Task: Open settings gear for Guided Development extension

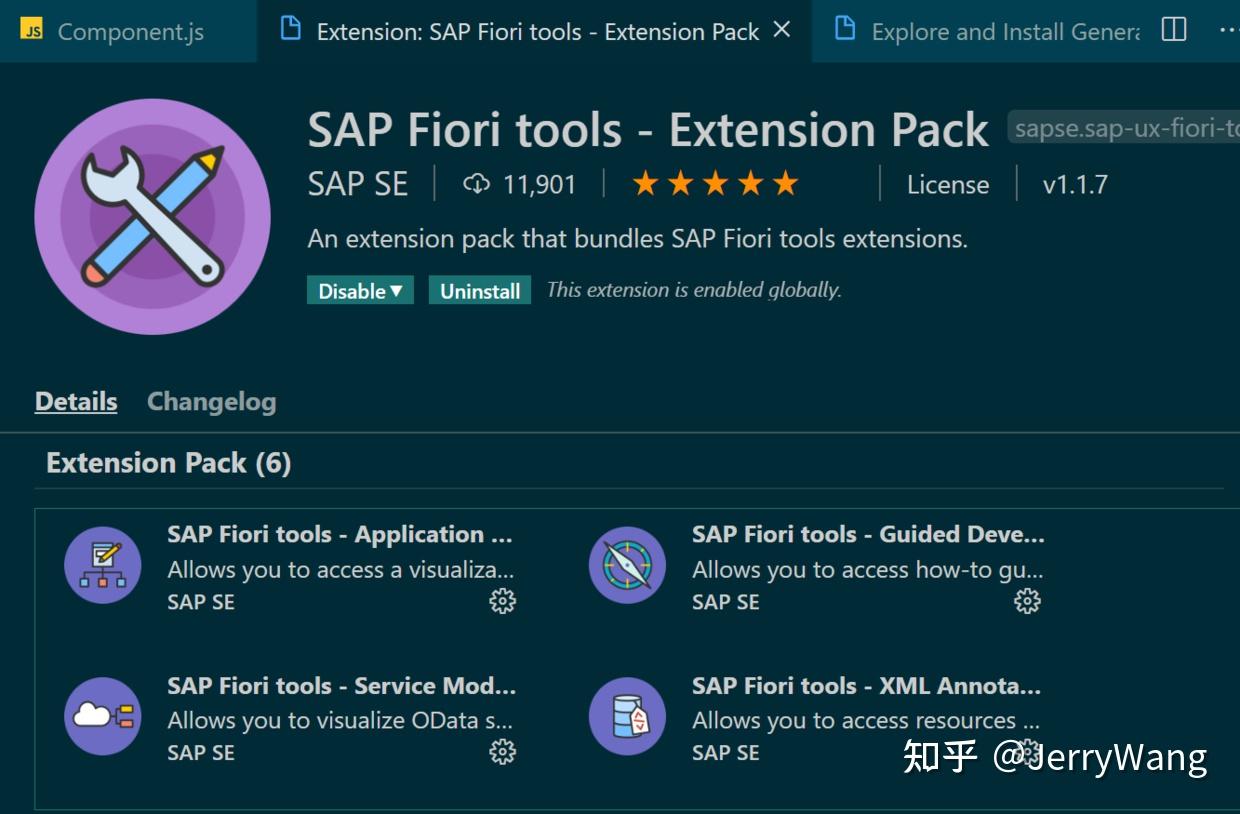Action: click(x=1028, y=601)
